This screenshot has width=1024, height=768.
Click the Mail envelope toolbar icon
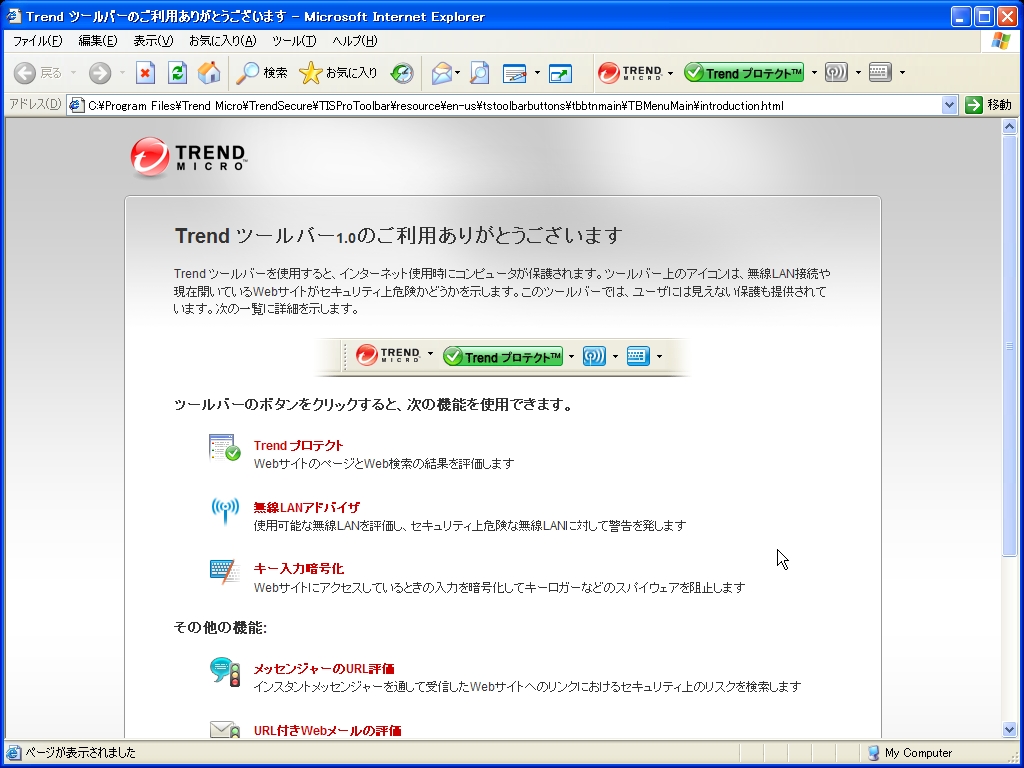pos(441,72)
